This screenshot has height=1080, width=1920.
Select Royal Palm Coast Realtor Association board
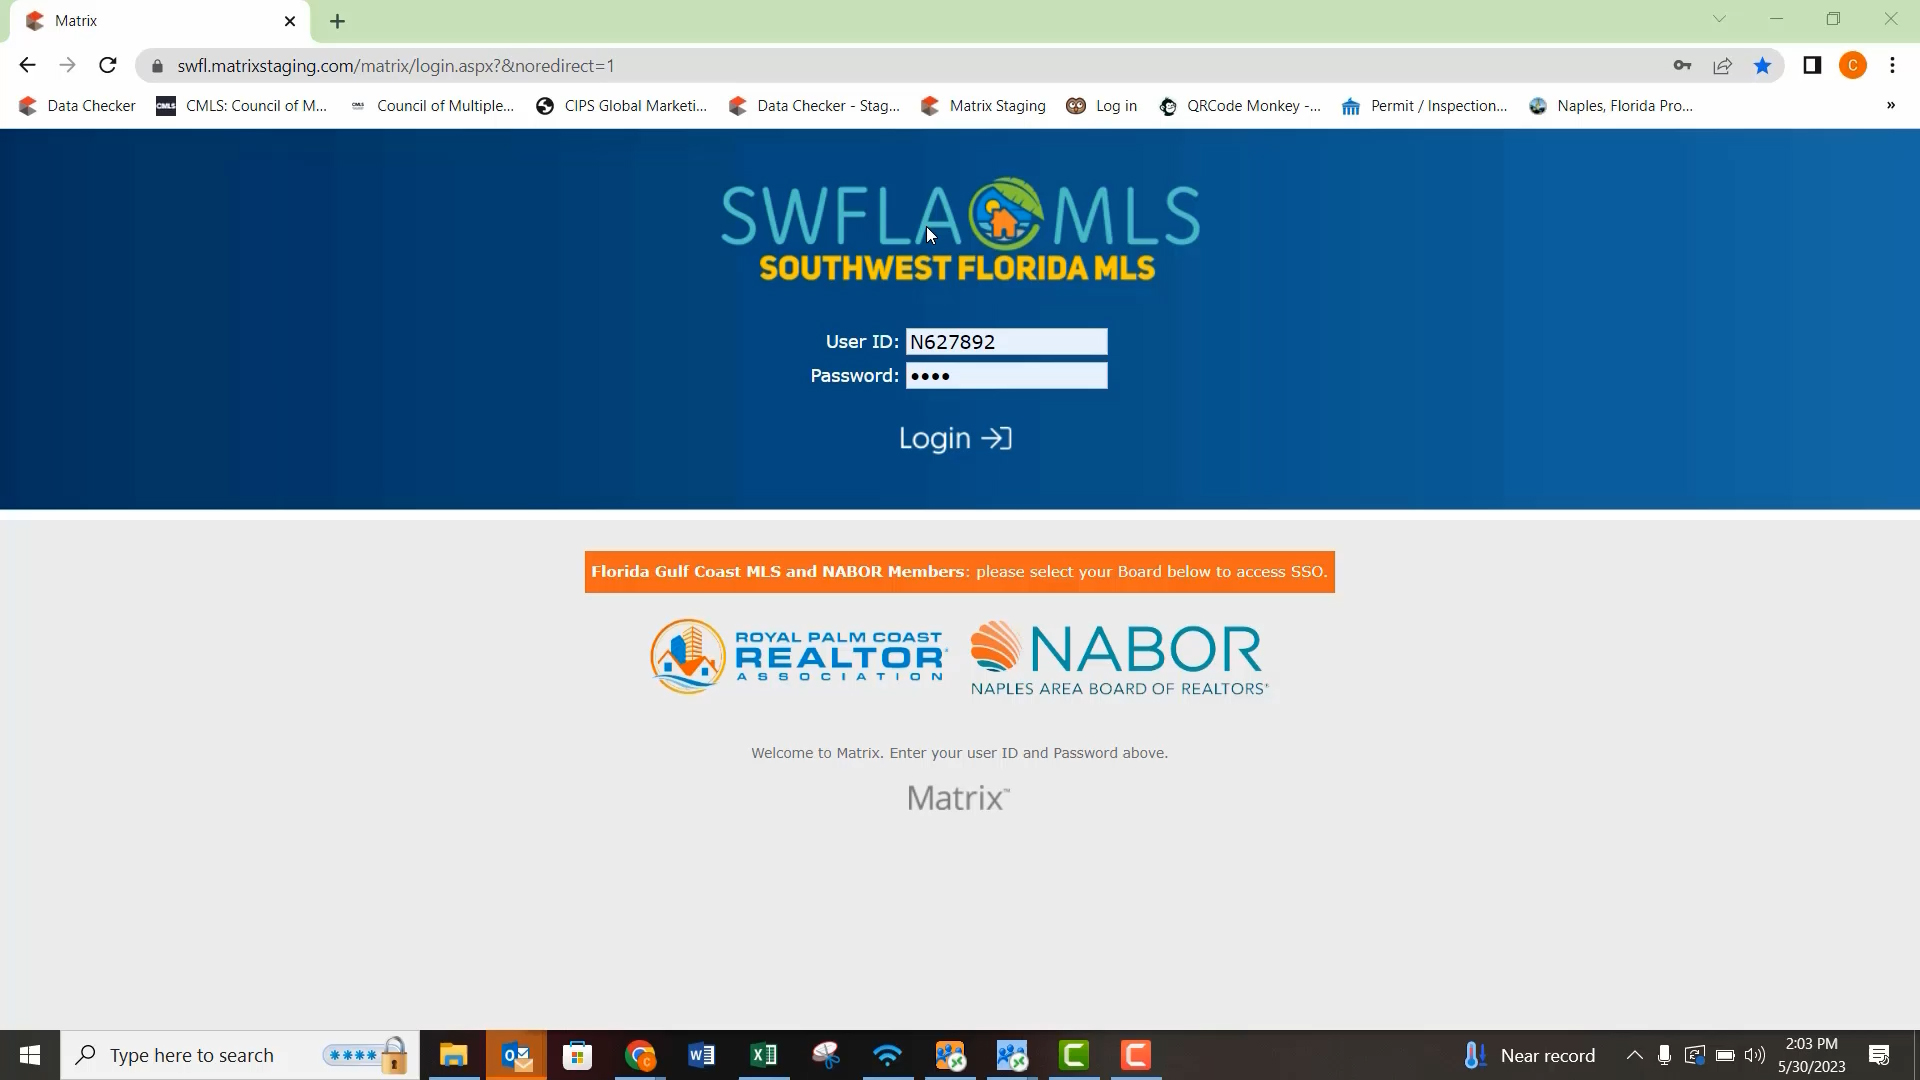pyautogui.click(x=798, y=657)
